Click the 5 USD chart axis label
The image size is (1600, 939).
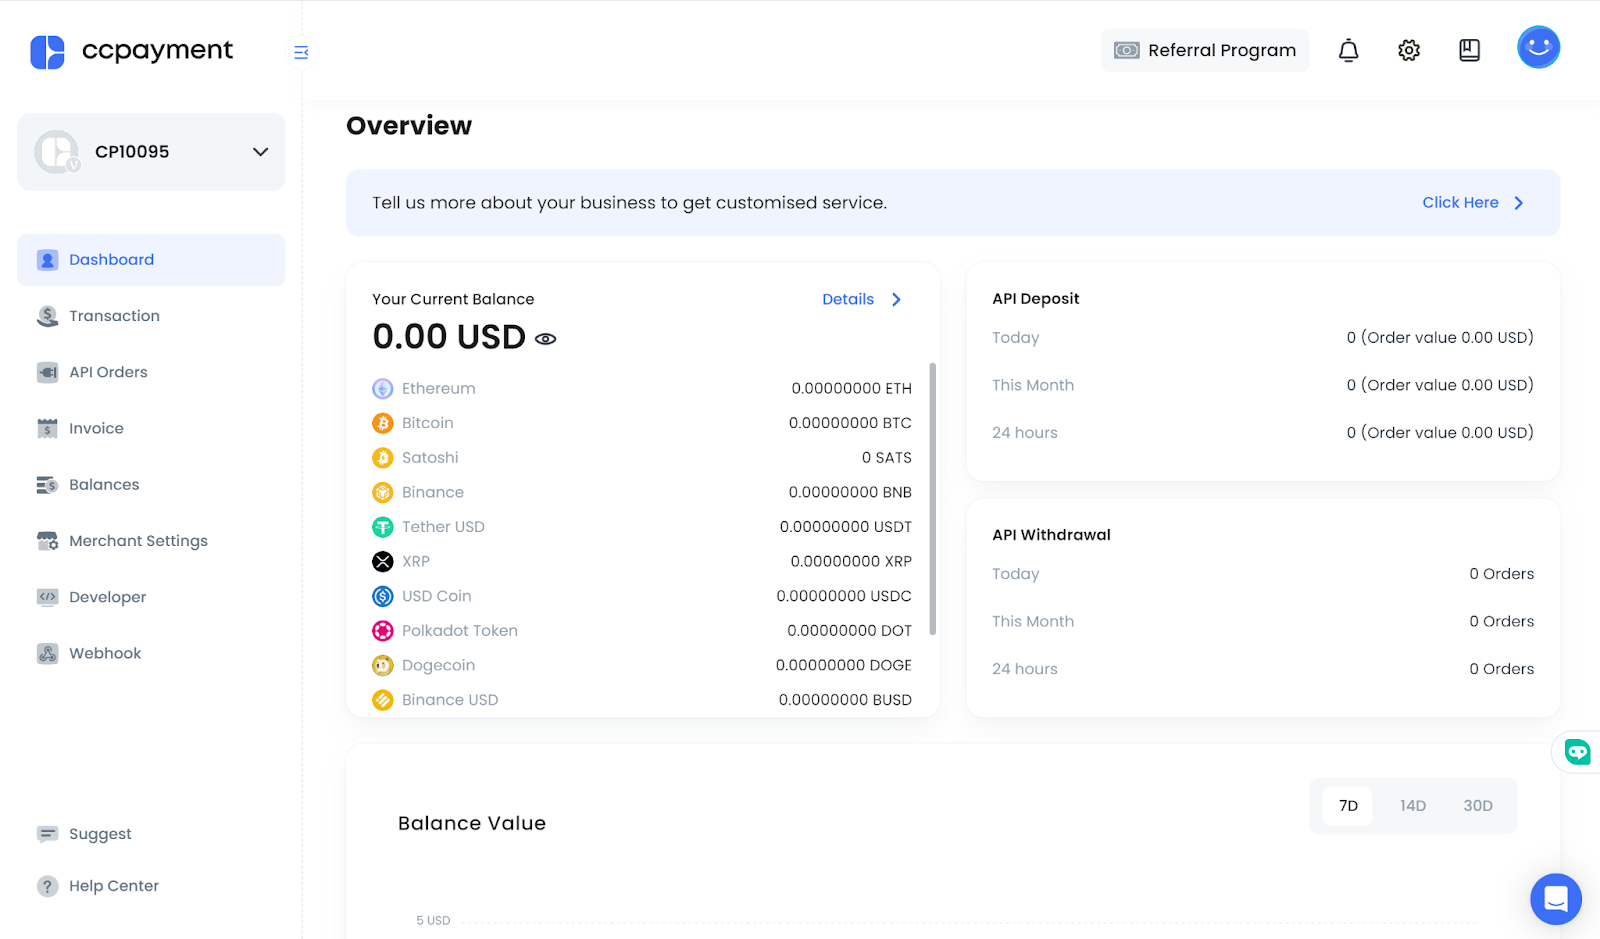(433, 920)
